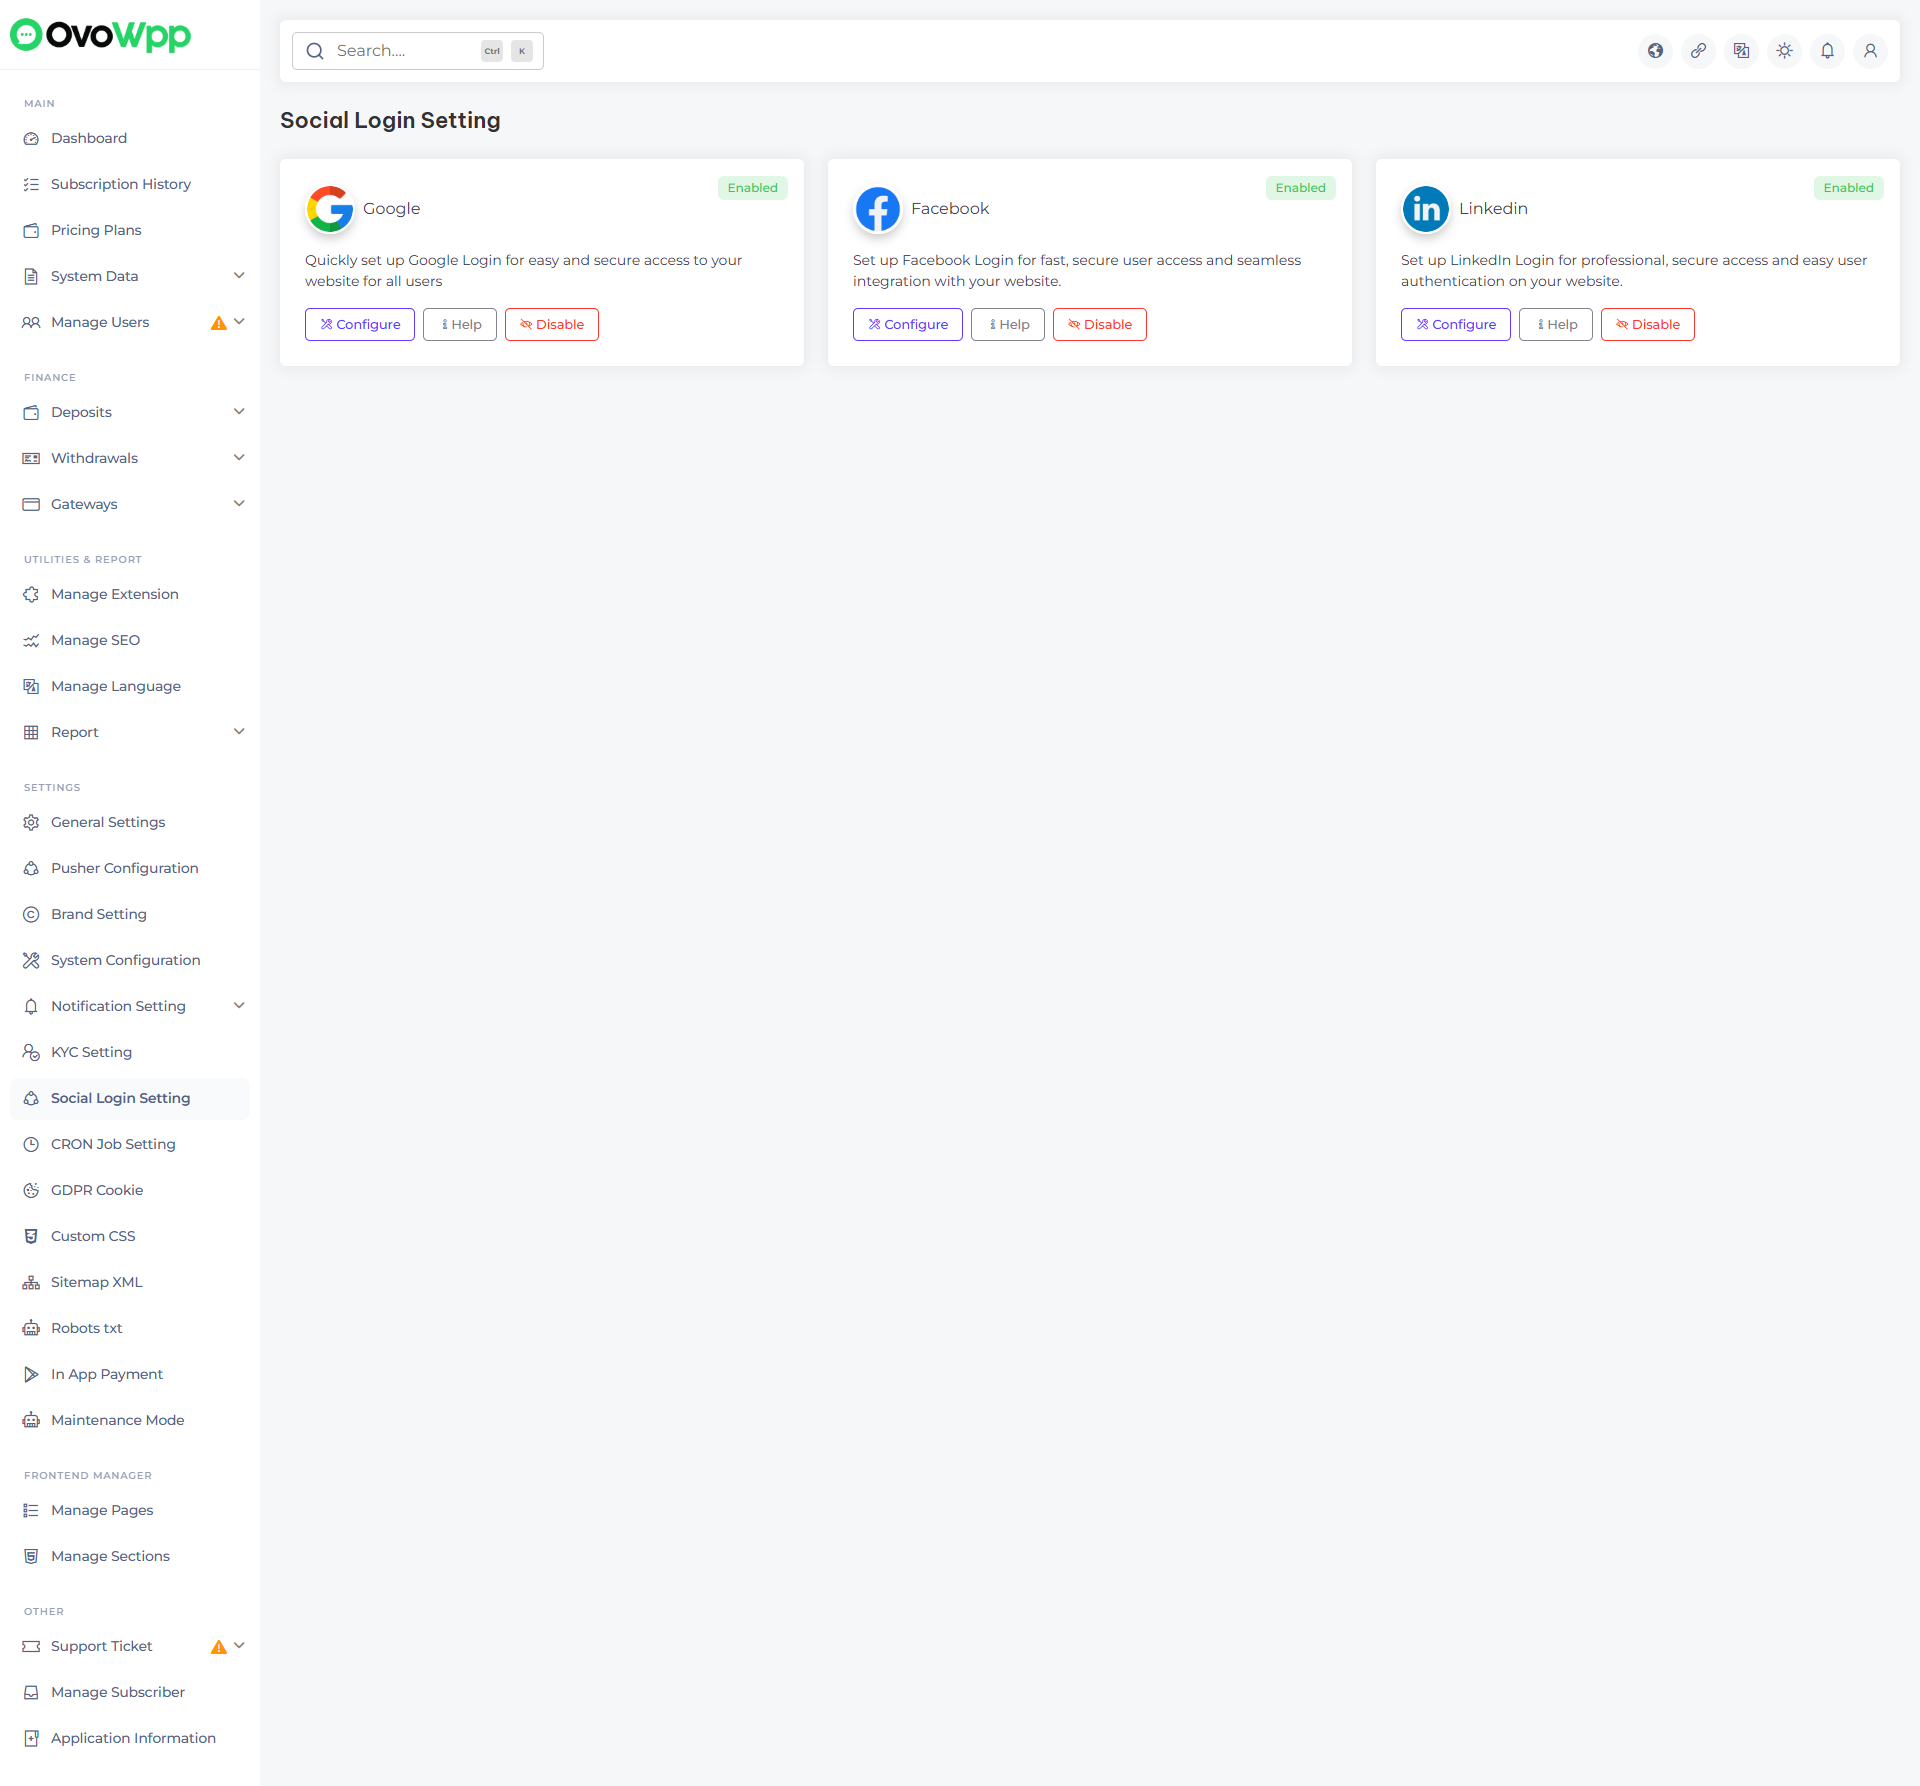Click the LinkedIn logo icon

coord(1426,209)
